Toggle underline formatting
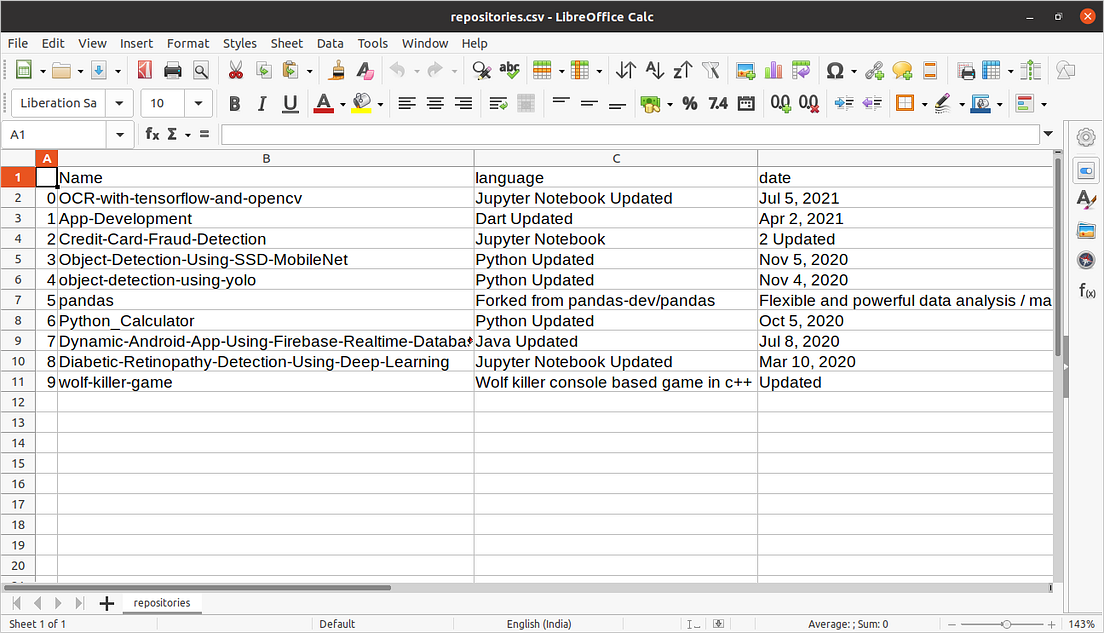The width and height of the screenshot is (1104, 633). point(290,104)
